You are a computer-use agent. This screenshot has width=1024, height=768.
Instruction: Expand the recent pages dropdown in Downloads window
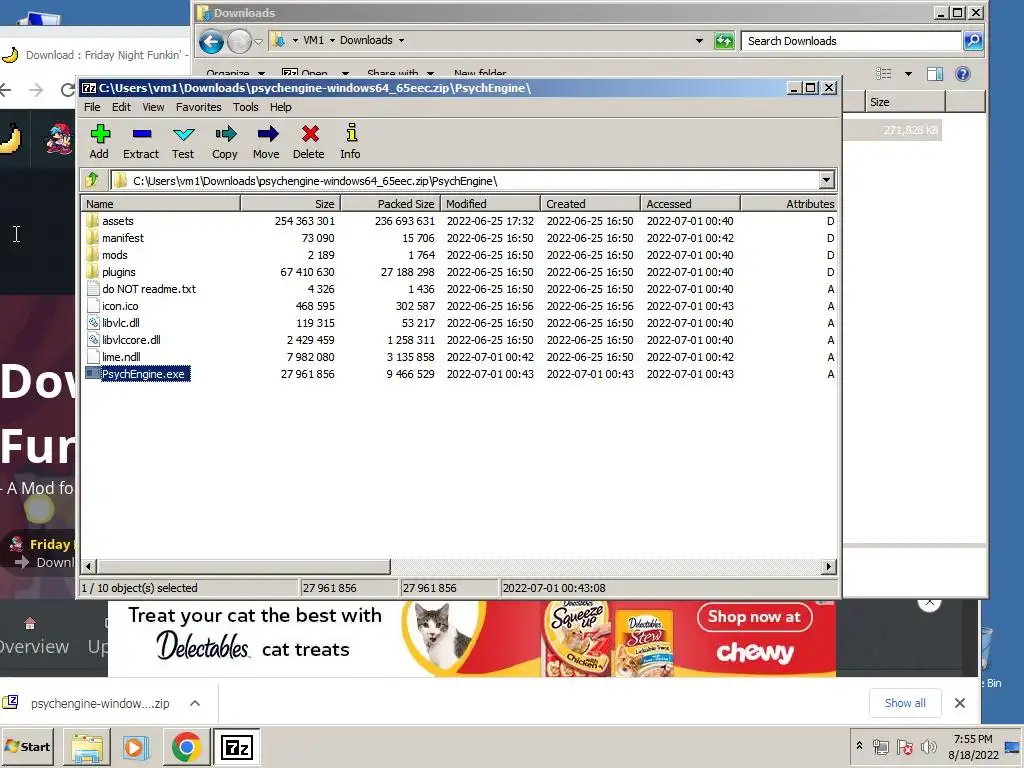click(258, 42)
